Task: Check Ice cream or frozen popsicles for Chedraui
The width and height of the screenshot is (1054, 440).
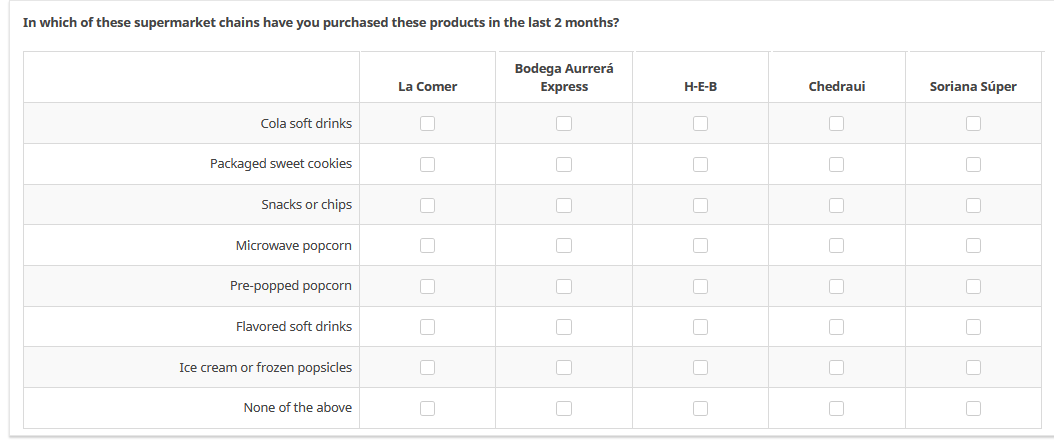Action: click(836, 367)
